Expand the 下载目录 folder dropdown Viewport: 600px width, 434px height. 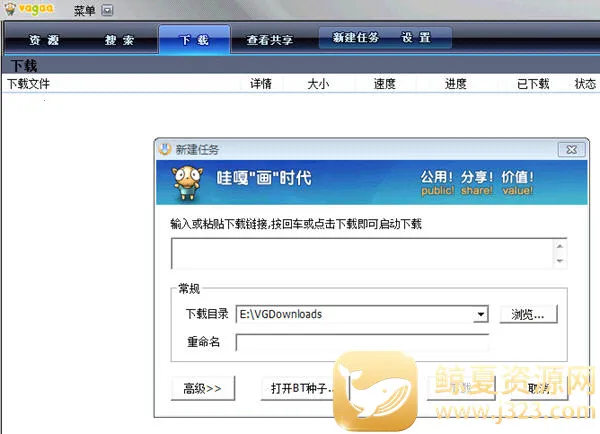click(481, 314)
